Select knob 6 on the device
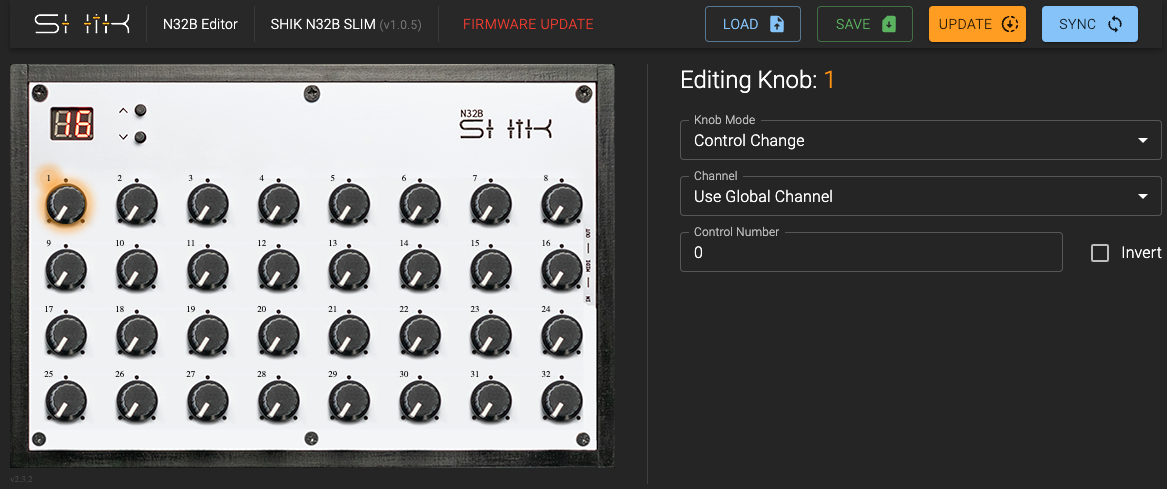The height and width of the screenshot is (489, 1167). coord(421,204)
